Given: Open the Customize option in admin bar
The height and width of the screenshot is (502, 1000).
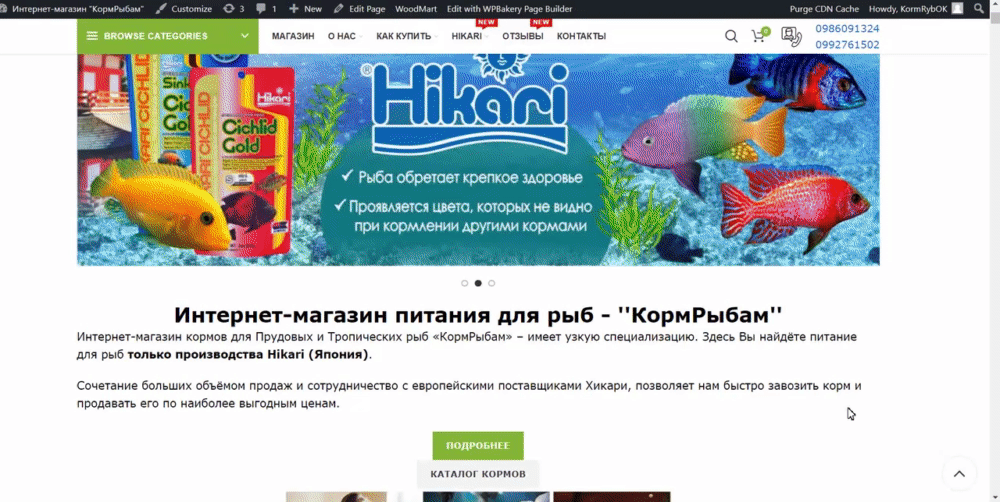Looking at the screenshot, I should (184, 9).
